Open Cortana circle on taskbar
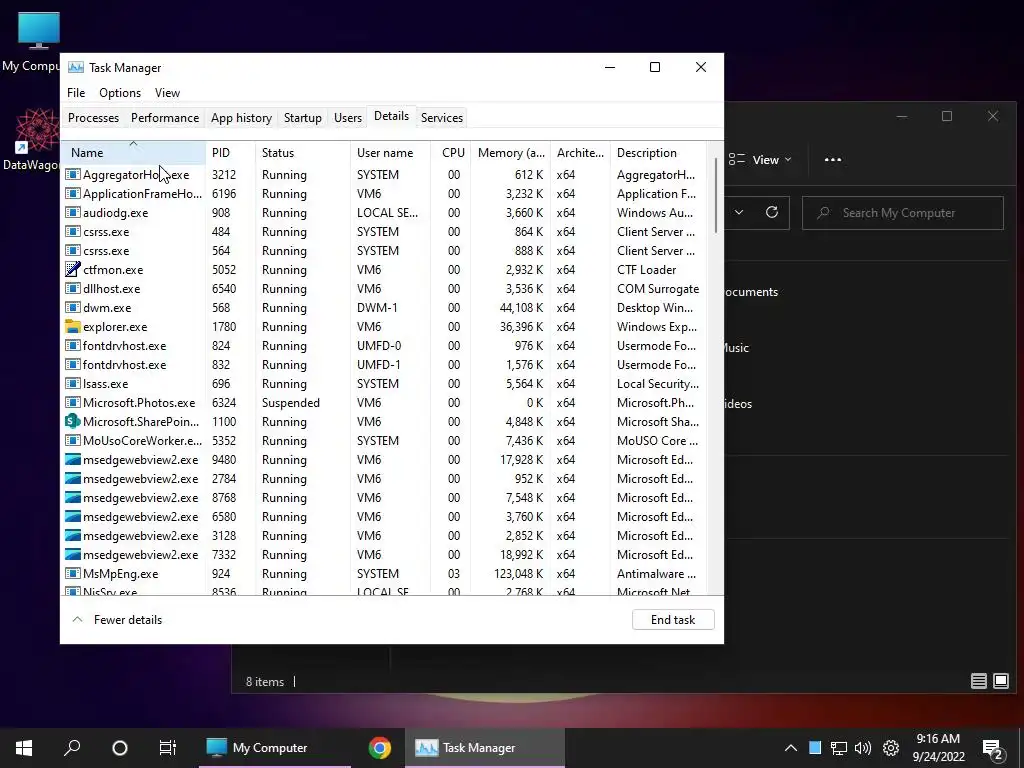This screenshot has width=1024, height=768. (120, 748)
